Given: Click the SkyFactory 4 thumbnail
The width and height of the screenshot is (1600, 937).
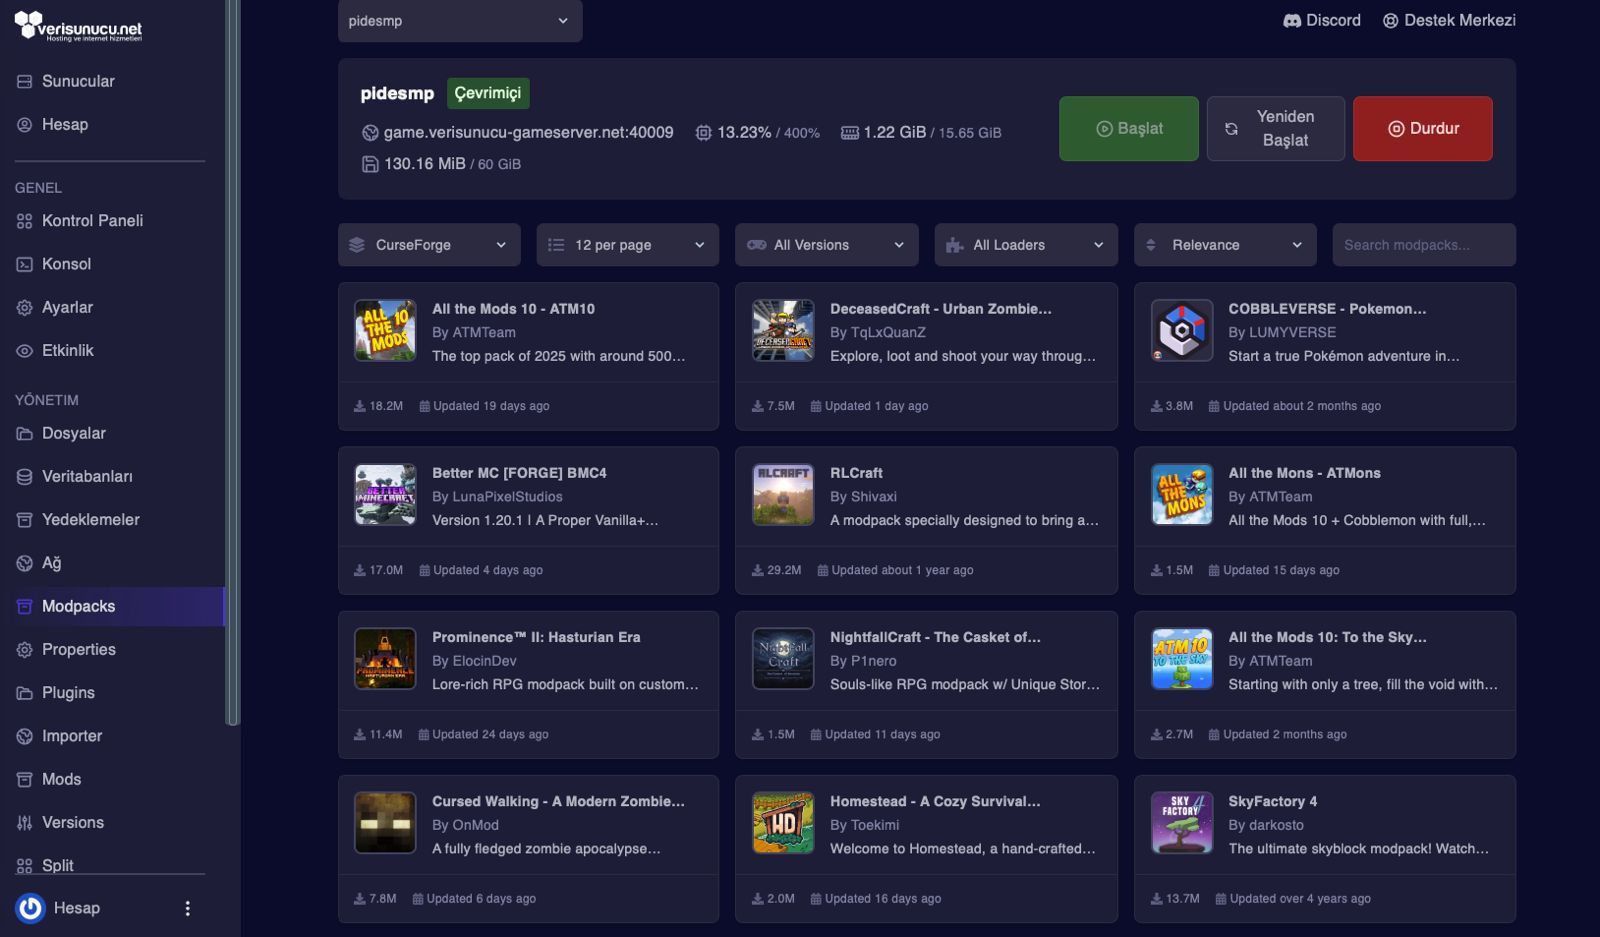Looking at the screenshot, I should tap(1182, 822).
